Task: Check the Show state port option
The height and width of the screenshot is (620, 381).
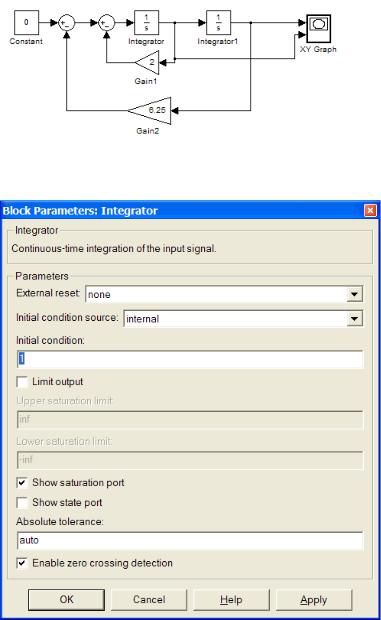Action: (22, 503)
